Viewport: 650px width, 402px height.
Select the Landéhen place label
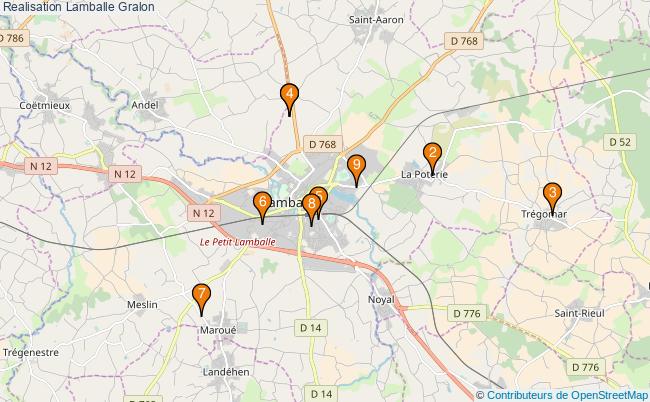226,372
